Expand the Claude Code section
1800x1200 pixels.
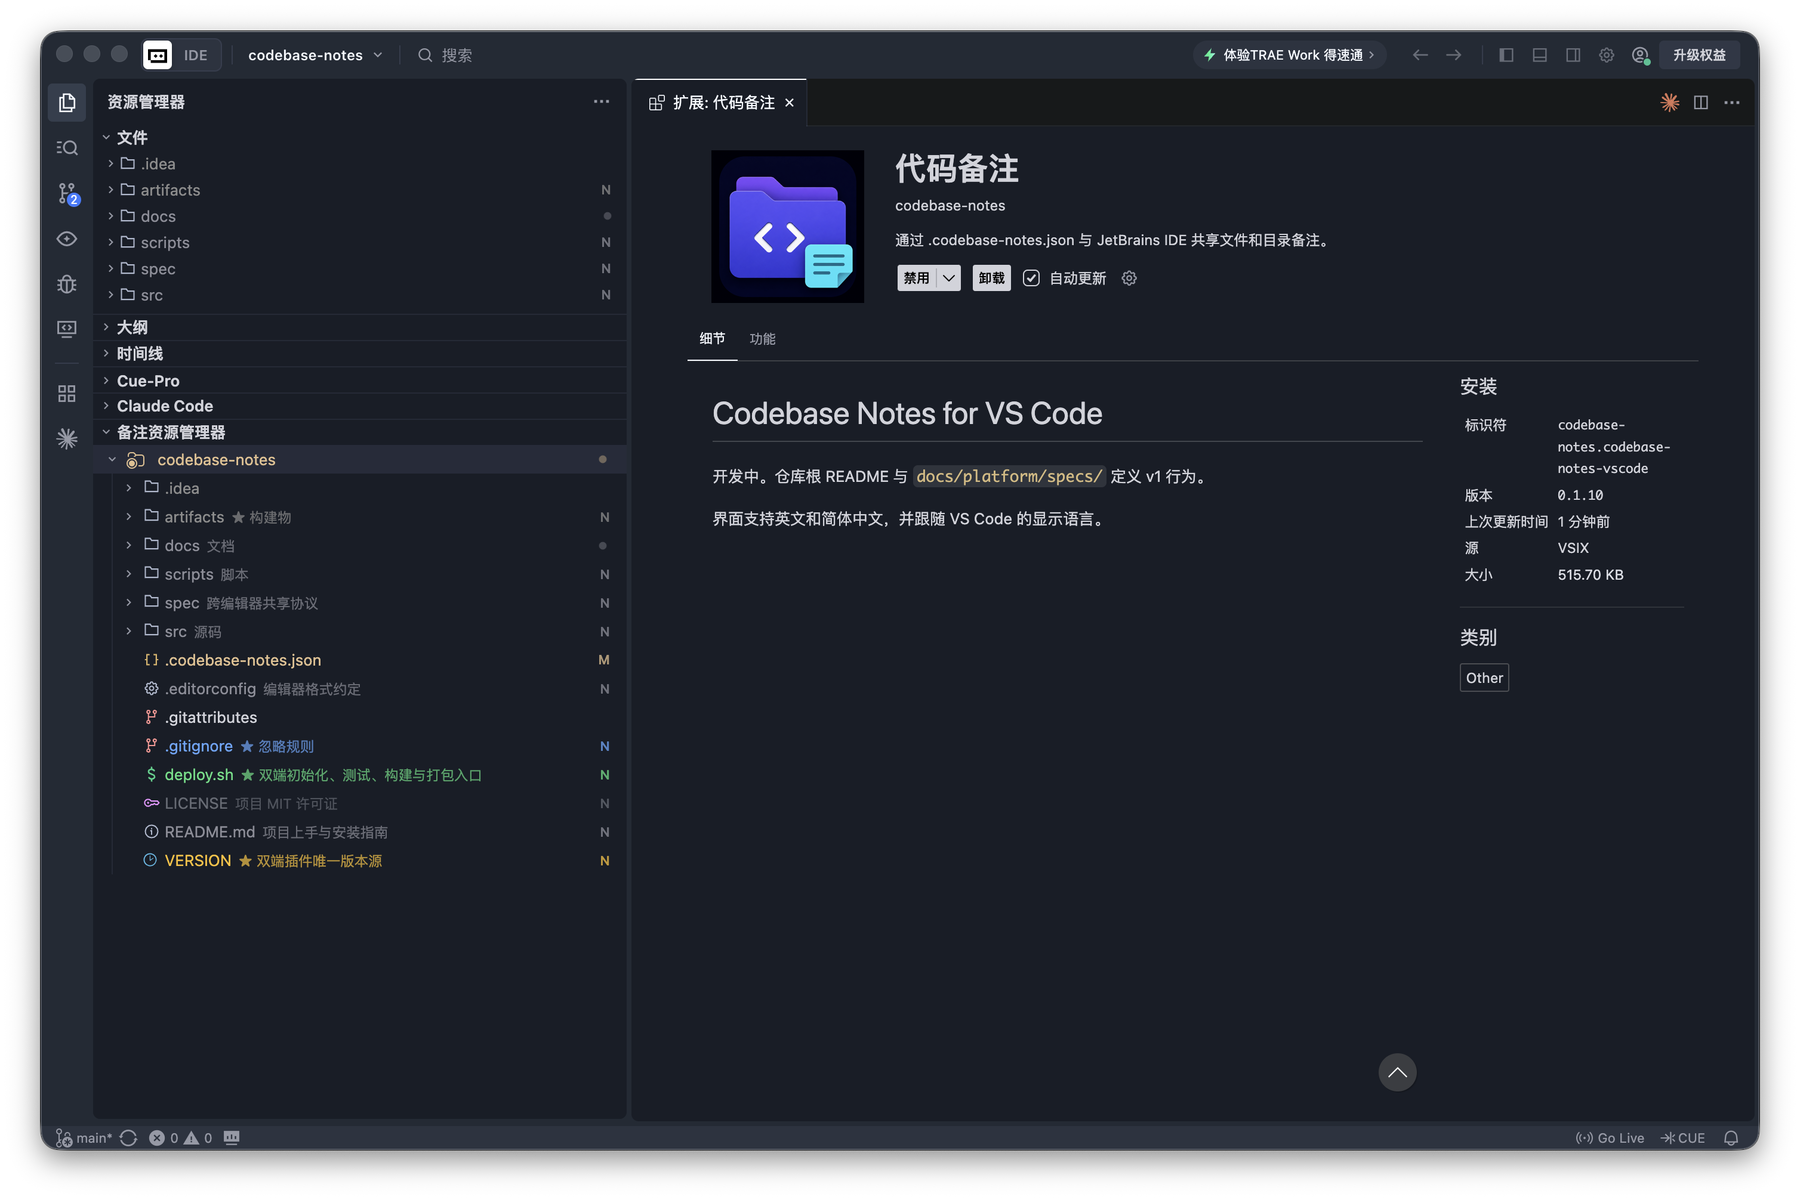click(x=360, y=406)
